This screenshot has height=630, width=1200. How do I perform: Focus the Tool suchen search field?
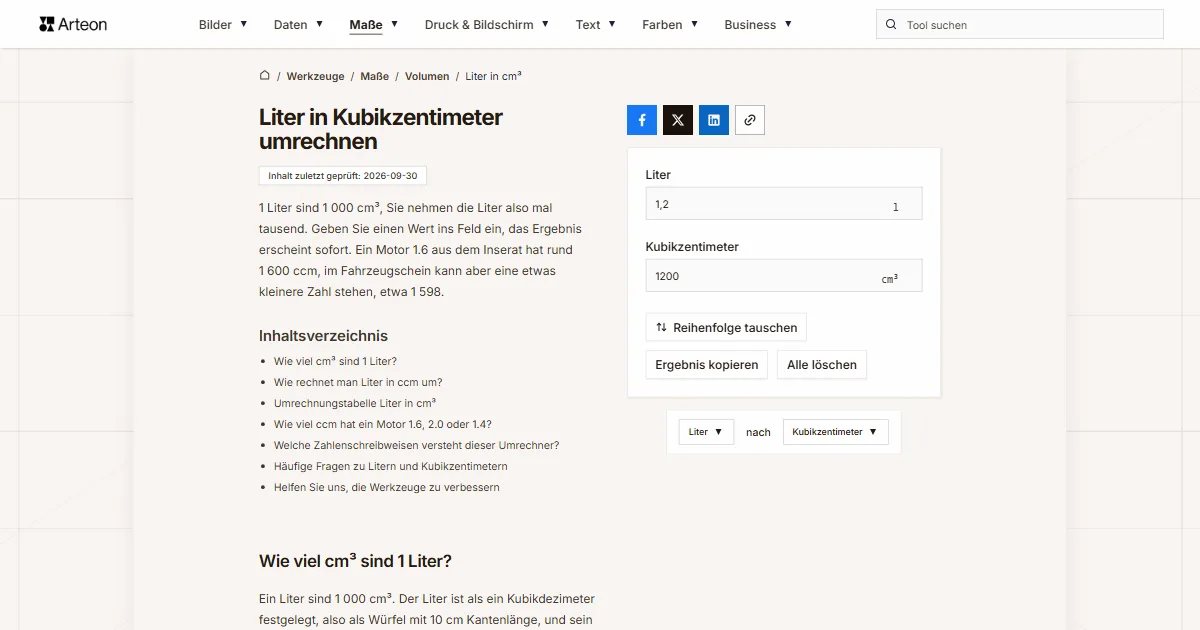[x=1020, y=25]
